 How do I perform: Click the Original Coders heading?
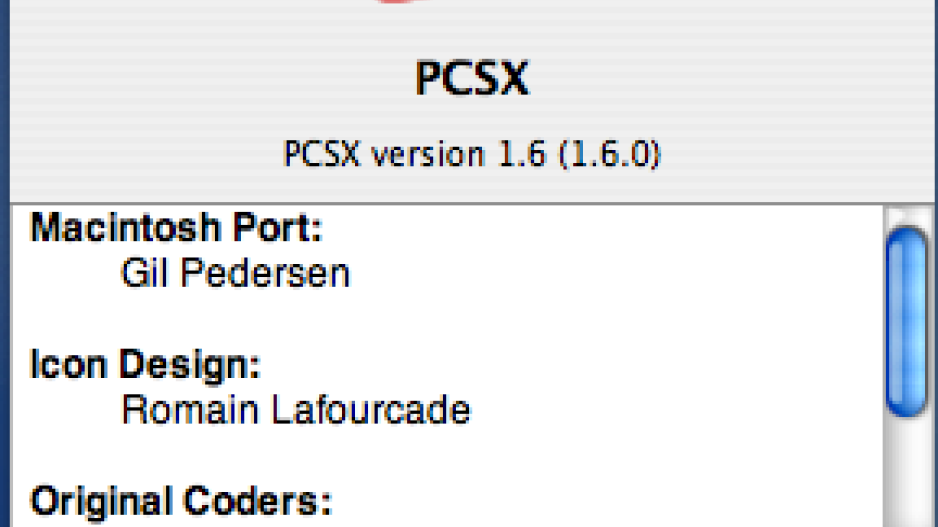(x=181, y=501)
